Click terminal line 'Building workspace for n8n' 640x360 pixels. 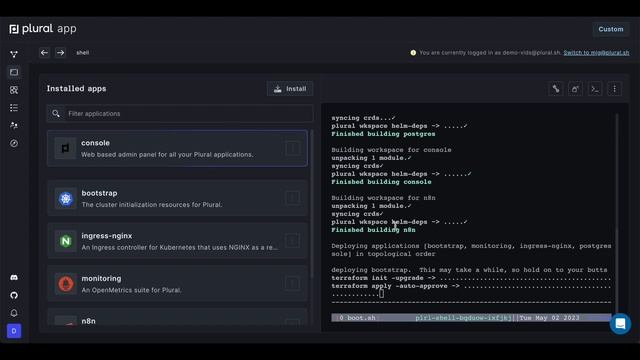pyautogui.click(x=383, y=198)
